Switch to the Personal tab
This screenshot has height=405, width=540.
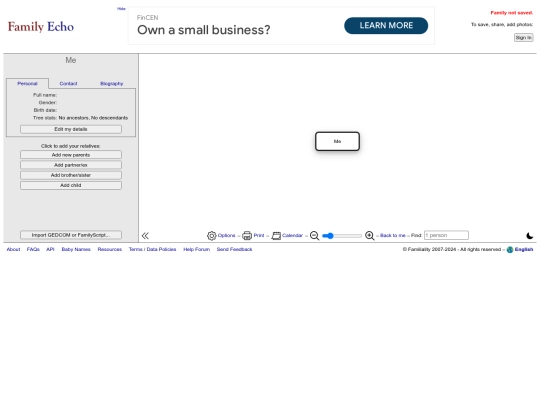tap(27, 83)
